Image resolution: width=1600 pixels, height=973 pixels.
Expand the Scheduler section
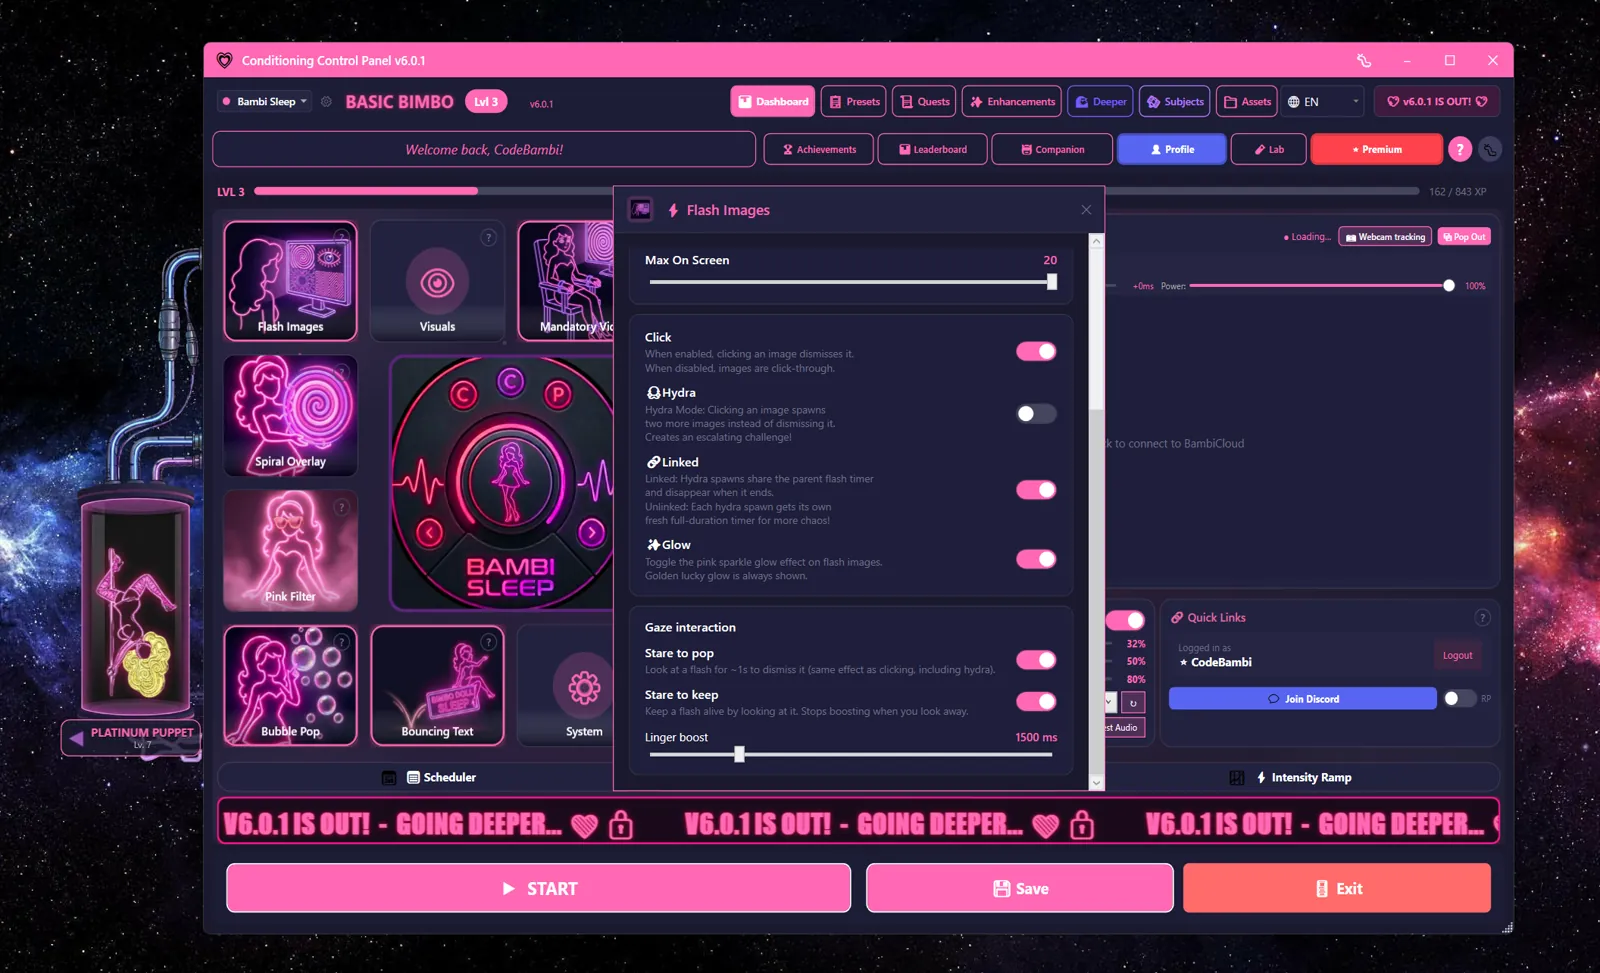click(x=430, y=777)
